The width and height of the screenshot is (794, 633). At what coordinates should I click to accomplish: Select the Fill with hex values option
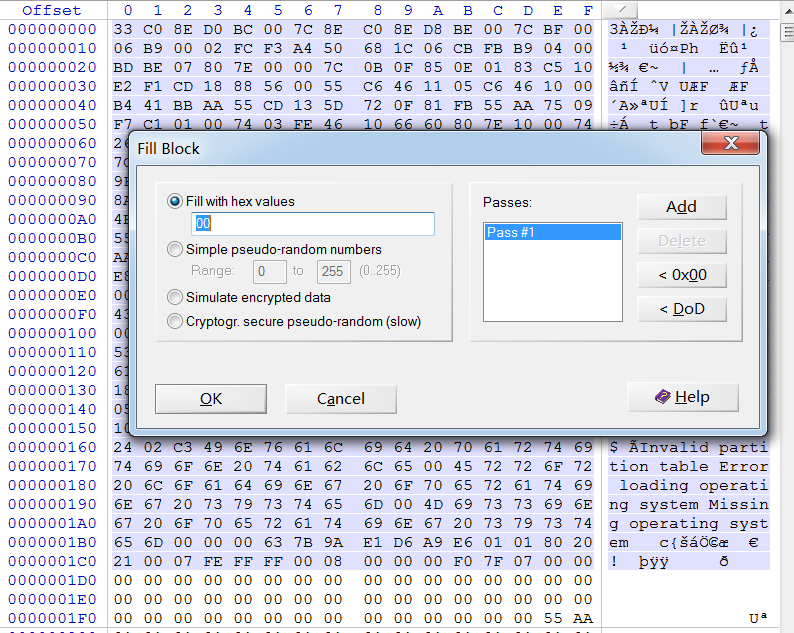click(176, 201)
